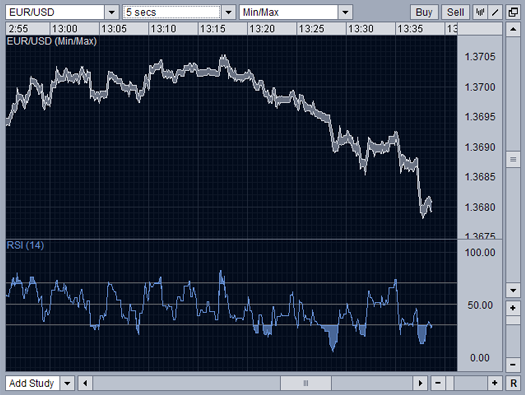Click the Sell button

455,12
